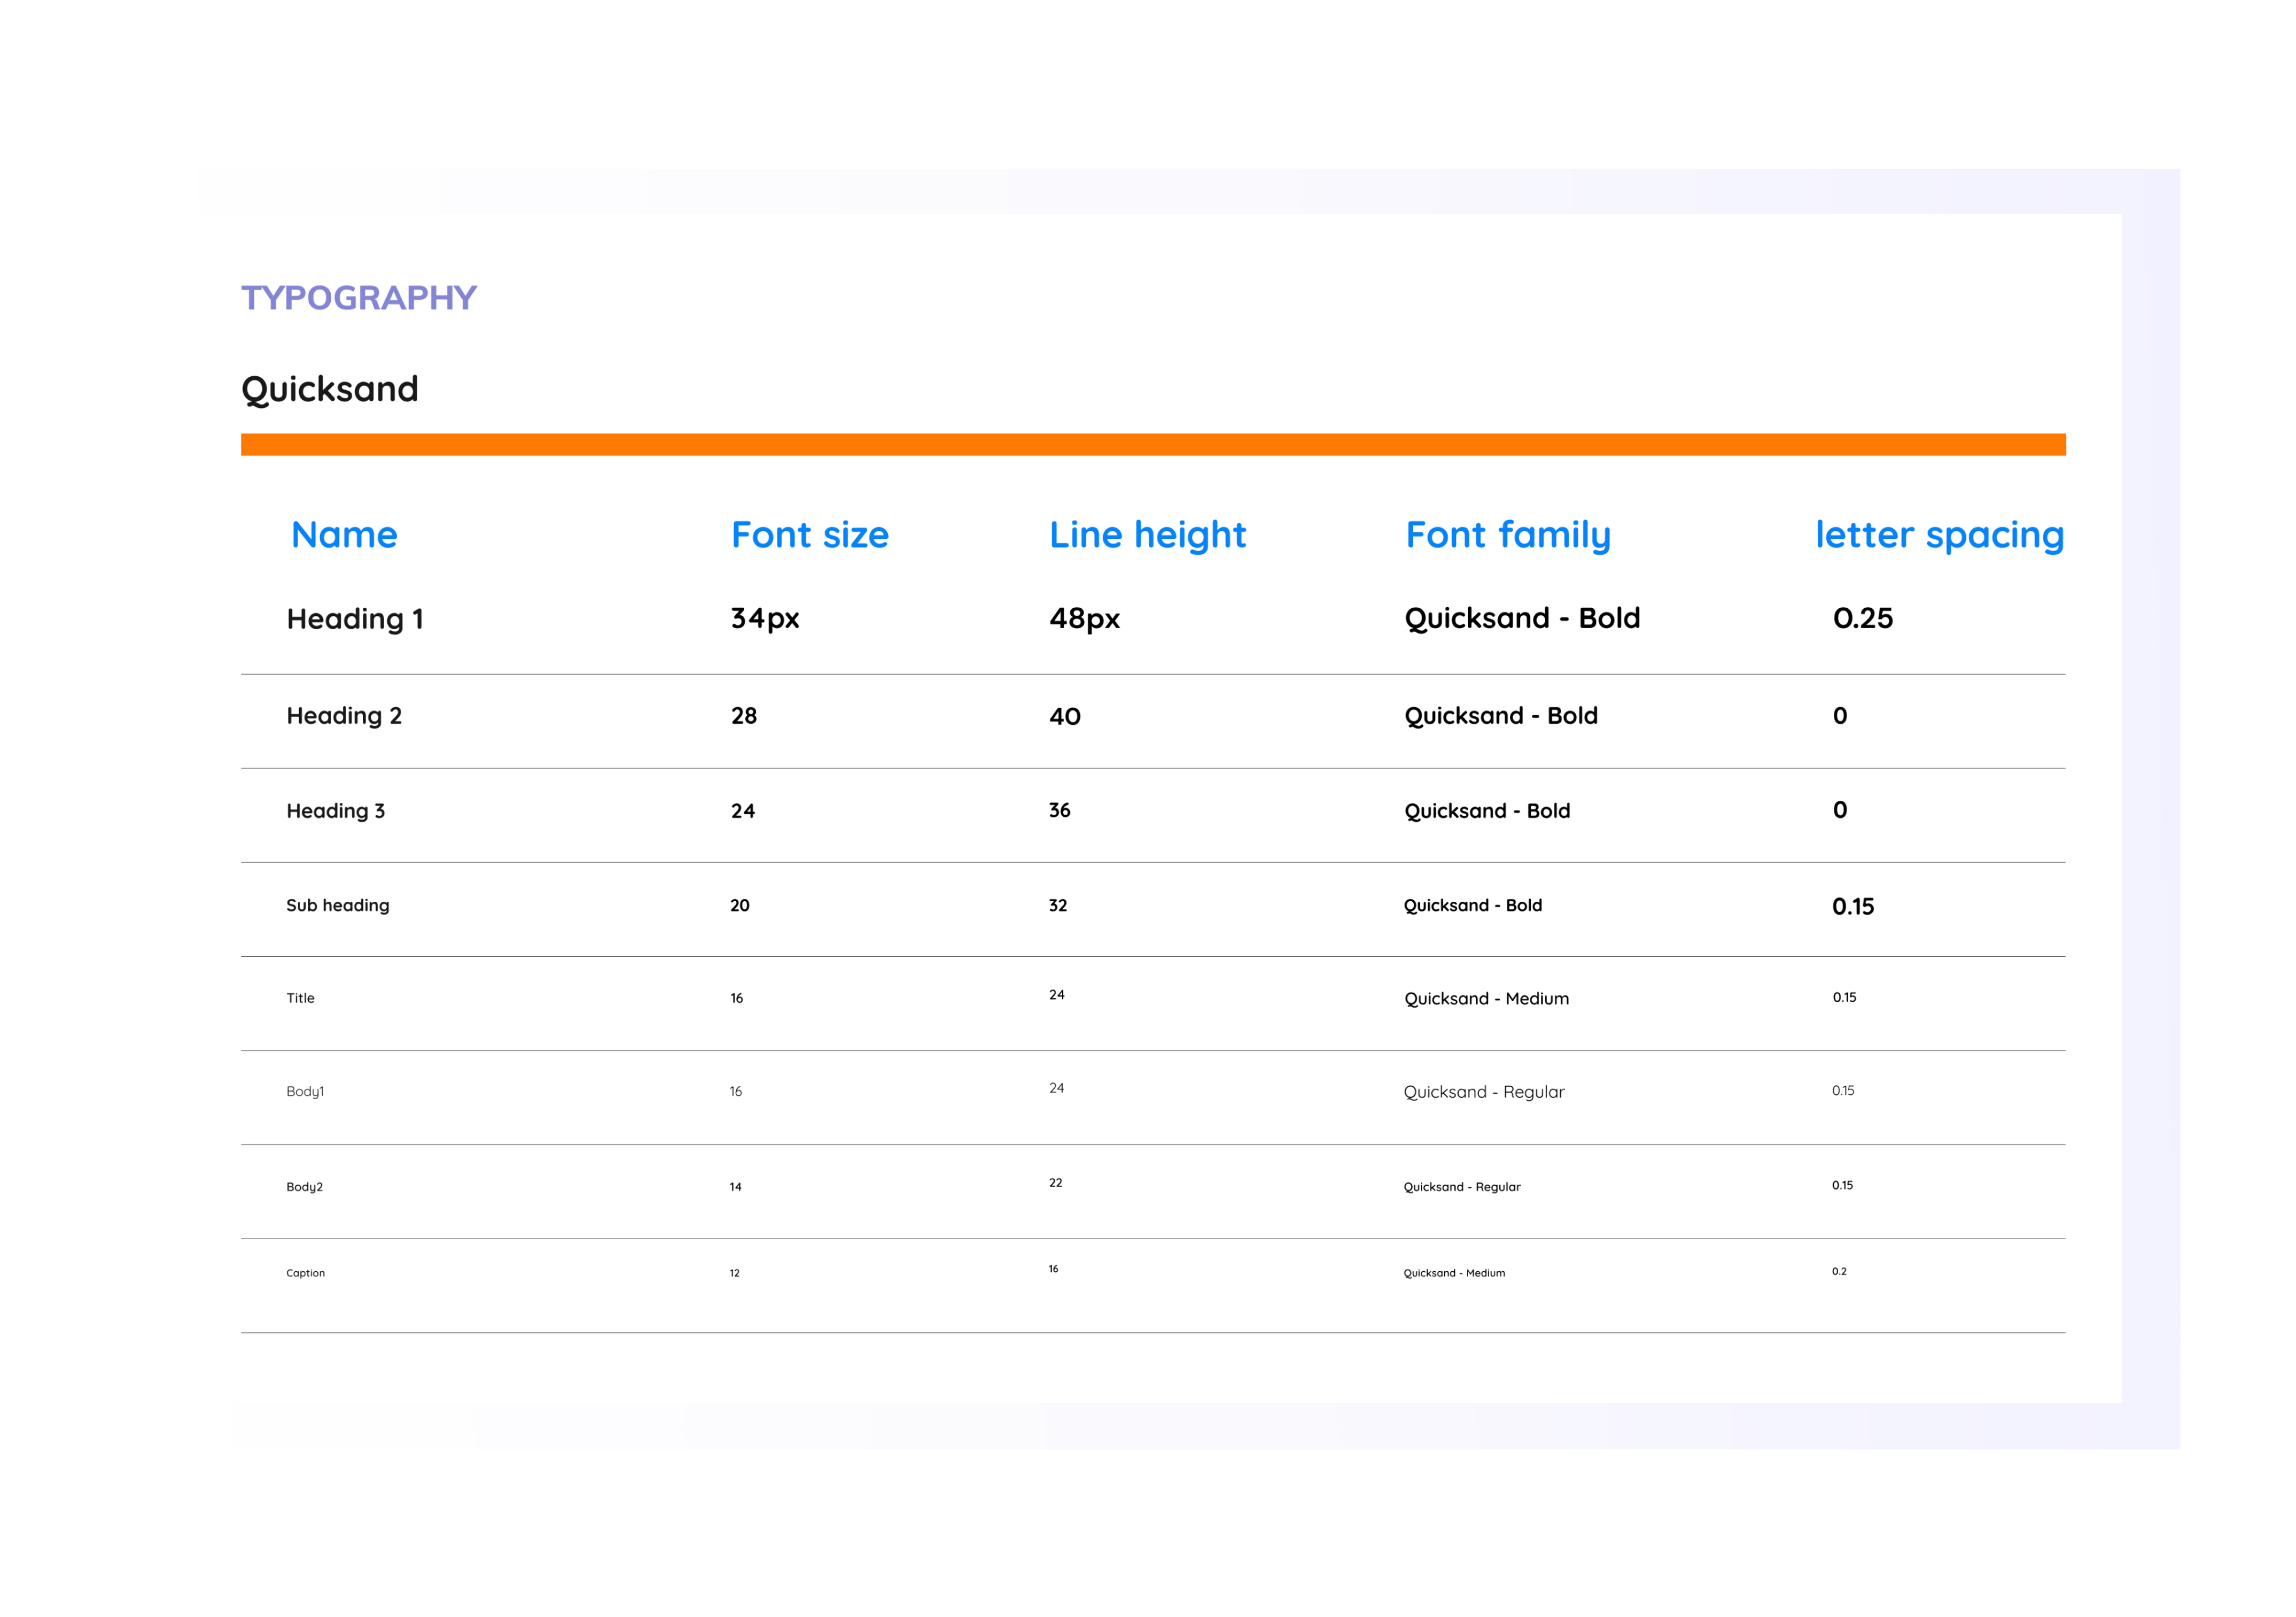Click the Font family column header
The width and height of the screenshot is (2296, 1617).
click(x=1508, y=535)
